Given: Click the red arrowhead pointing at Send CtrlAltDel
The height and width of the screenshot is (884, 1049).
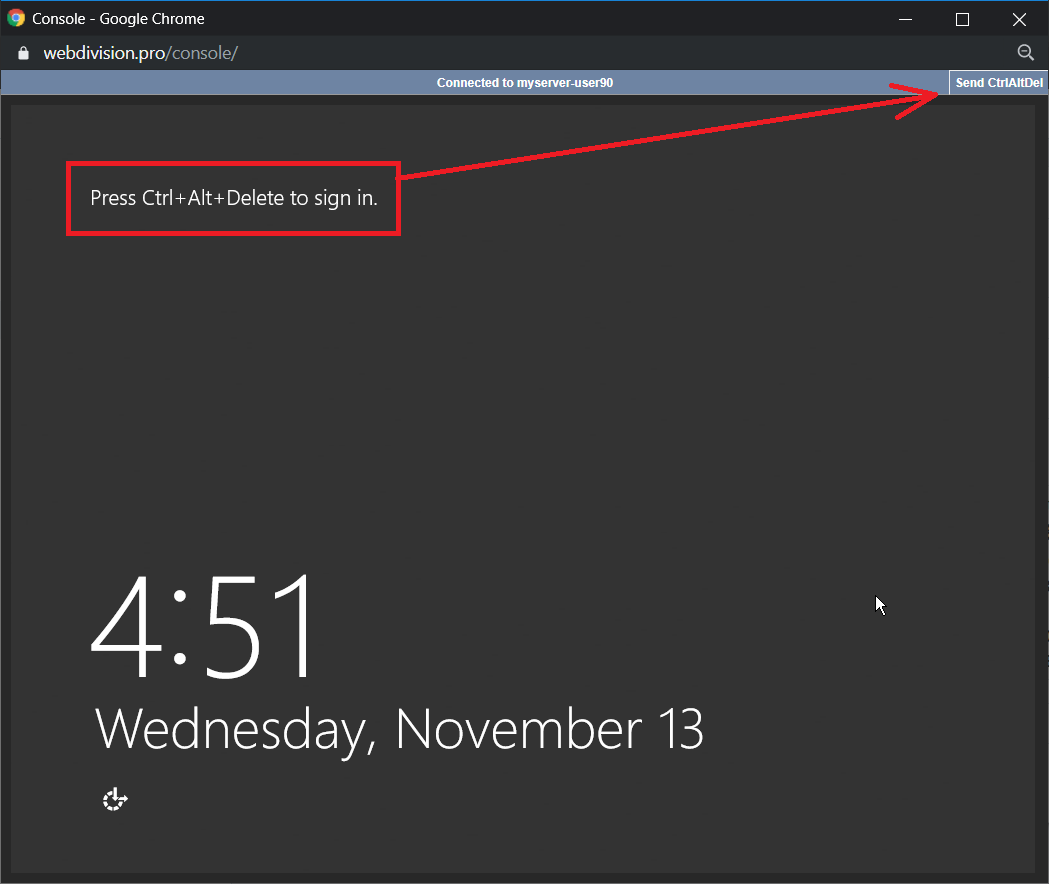Looking at the screenshot, I should (x=920, y=98).
